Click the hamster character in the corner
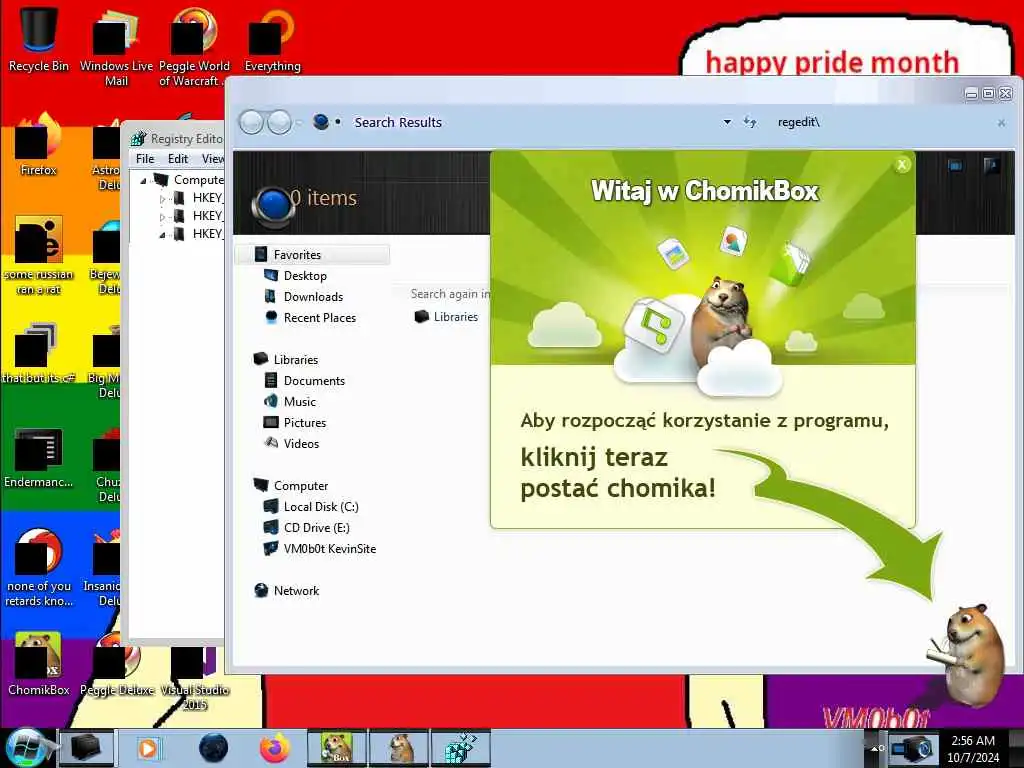Image resolution: width=1024 pixels, height=768 pixels. (x=968, y=656)
